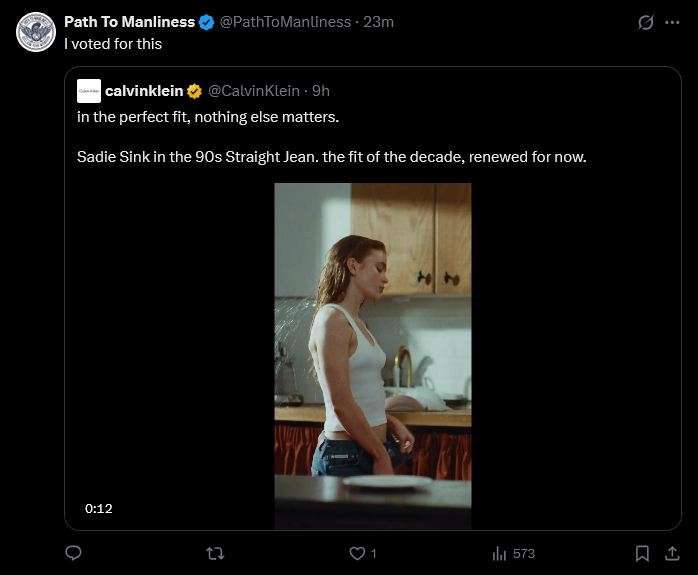Screen dimensions: 698x575
Task: Open the 23m post timestamp
Action: pyautogui.click(x=378, y=22)
